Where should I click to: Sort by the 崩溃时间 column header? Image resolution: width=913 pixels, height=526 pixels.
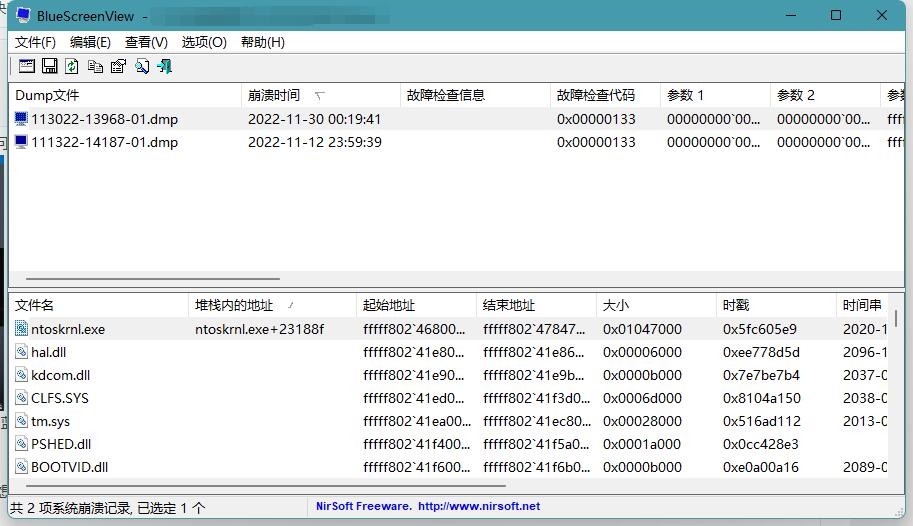click(321, 95)
